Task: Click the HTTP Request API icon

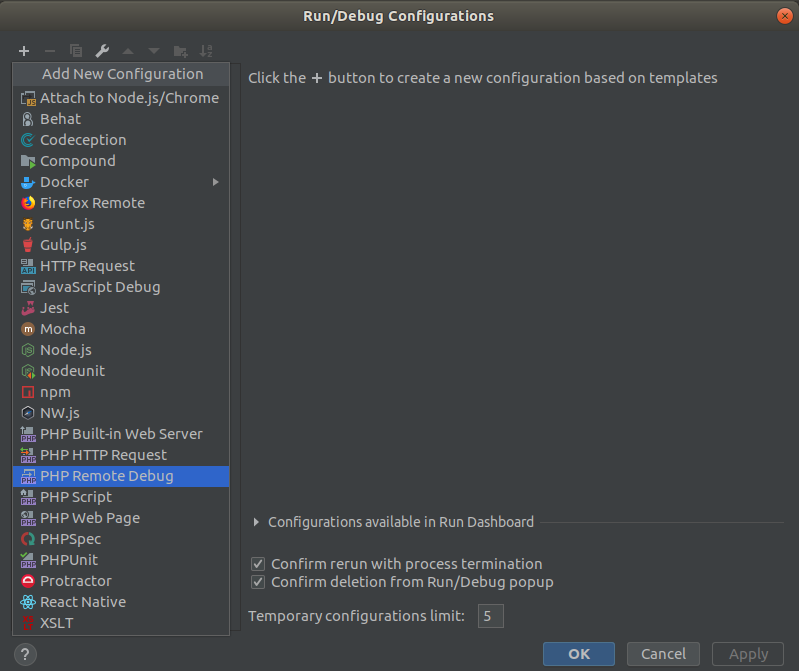Action: (28, 266)
